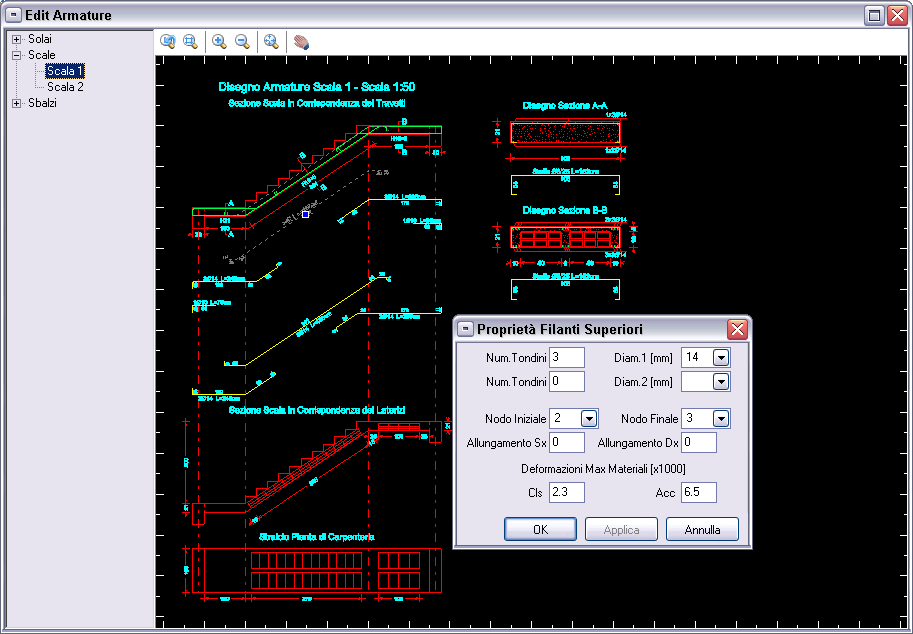This screenshot has width=913, height=634.
Task: Click the Proprietà Filanti Superiori title icon
Action: point(465,329)
